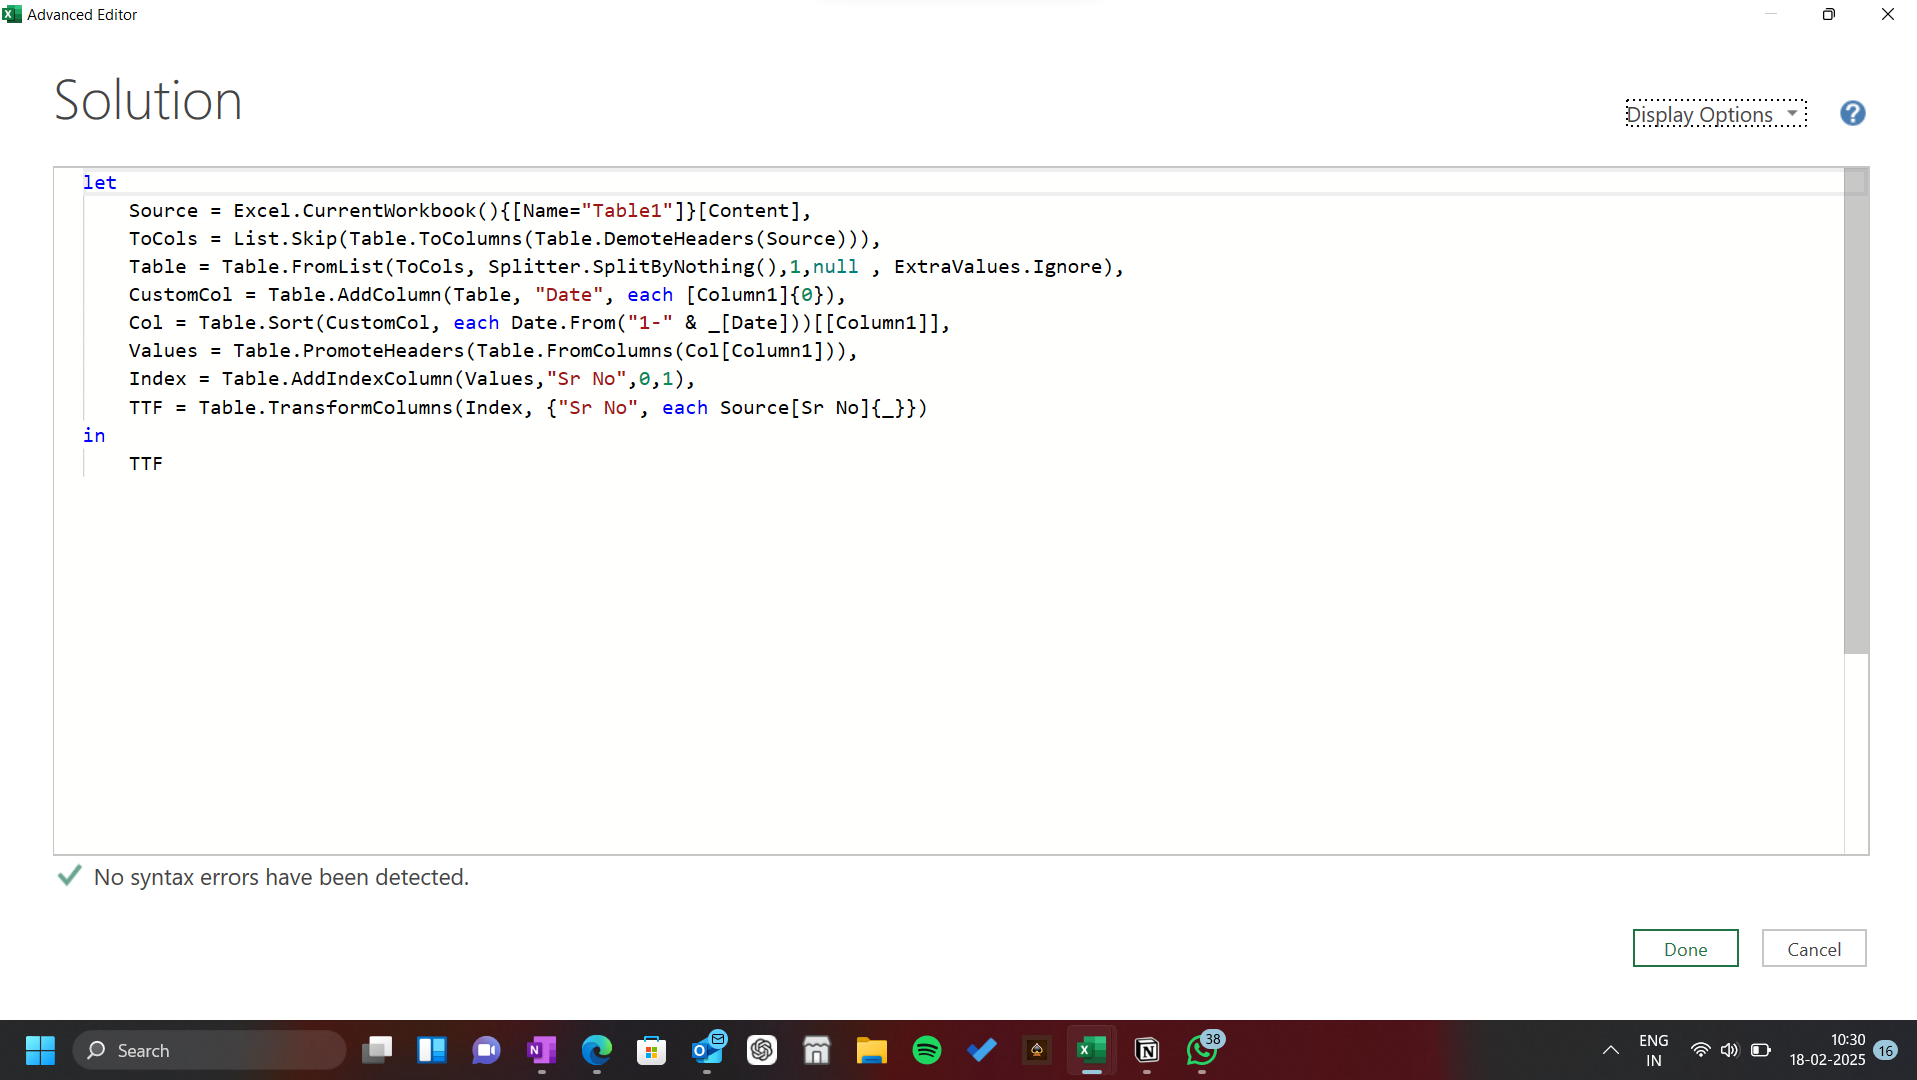The width and height of the screenshot is (1917, 1080).
Task: Open the clock and date panel
Action: [1827, 1050]
